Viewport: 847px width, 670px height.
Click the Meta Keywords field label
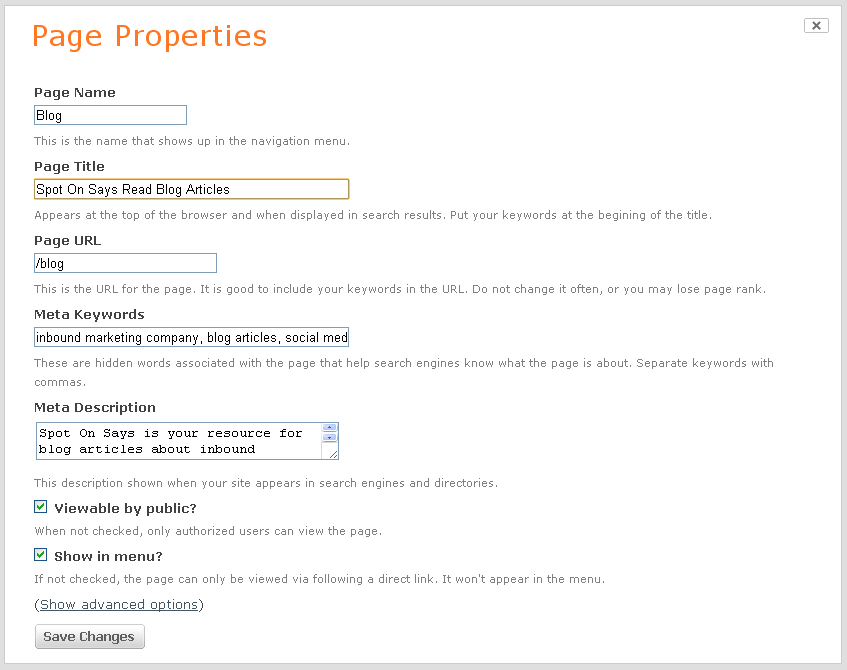pyautogui.click(x=89, y=314)
